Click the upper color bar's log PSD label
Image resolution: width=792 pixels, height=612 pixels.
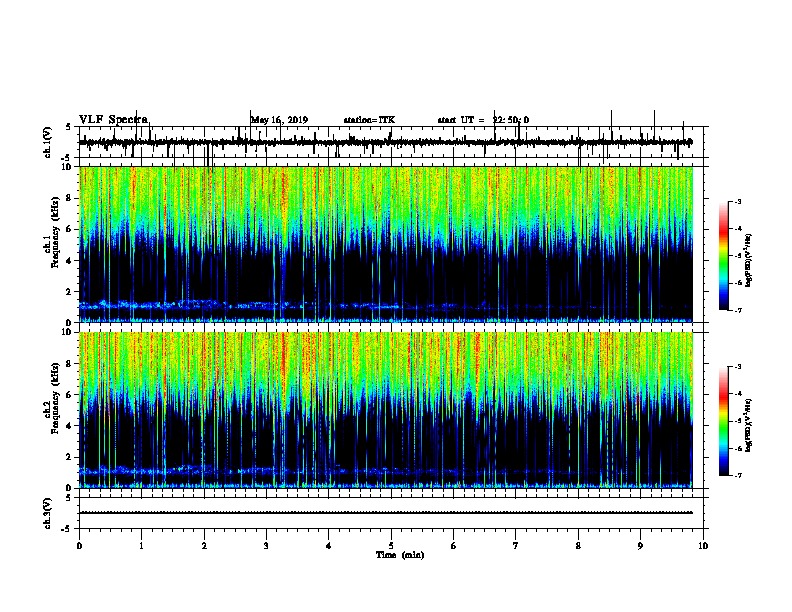[748, 260]
